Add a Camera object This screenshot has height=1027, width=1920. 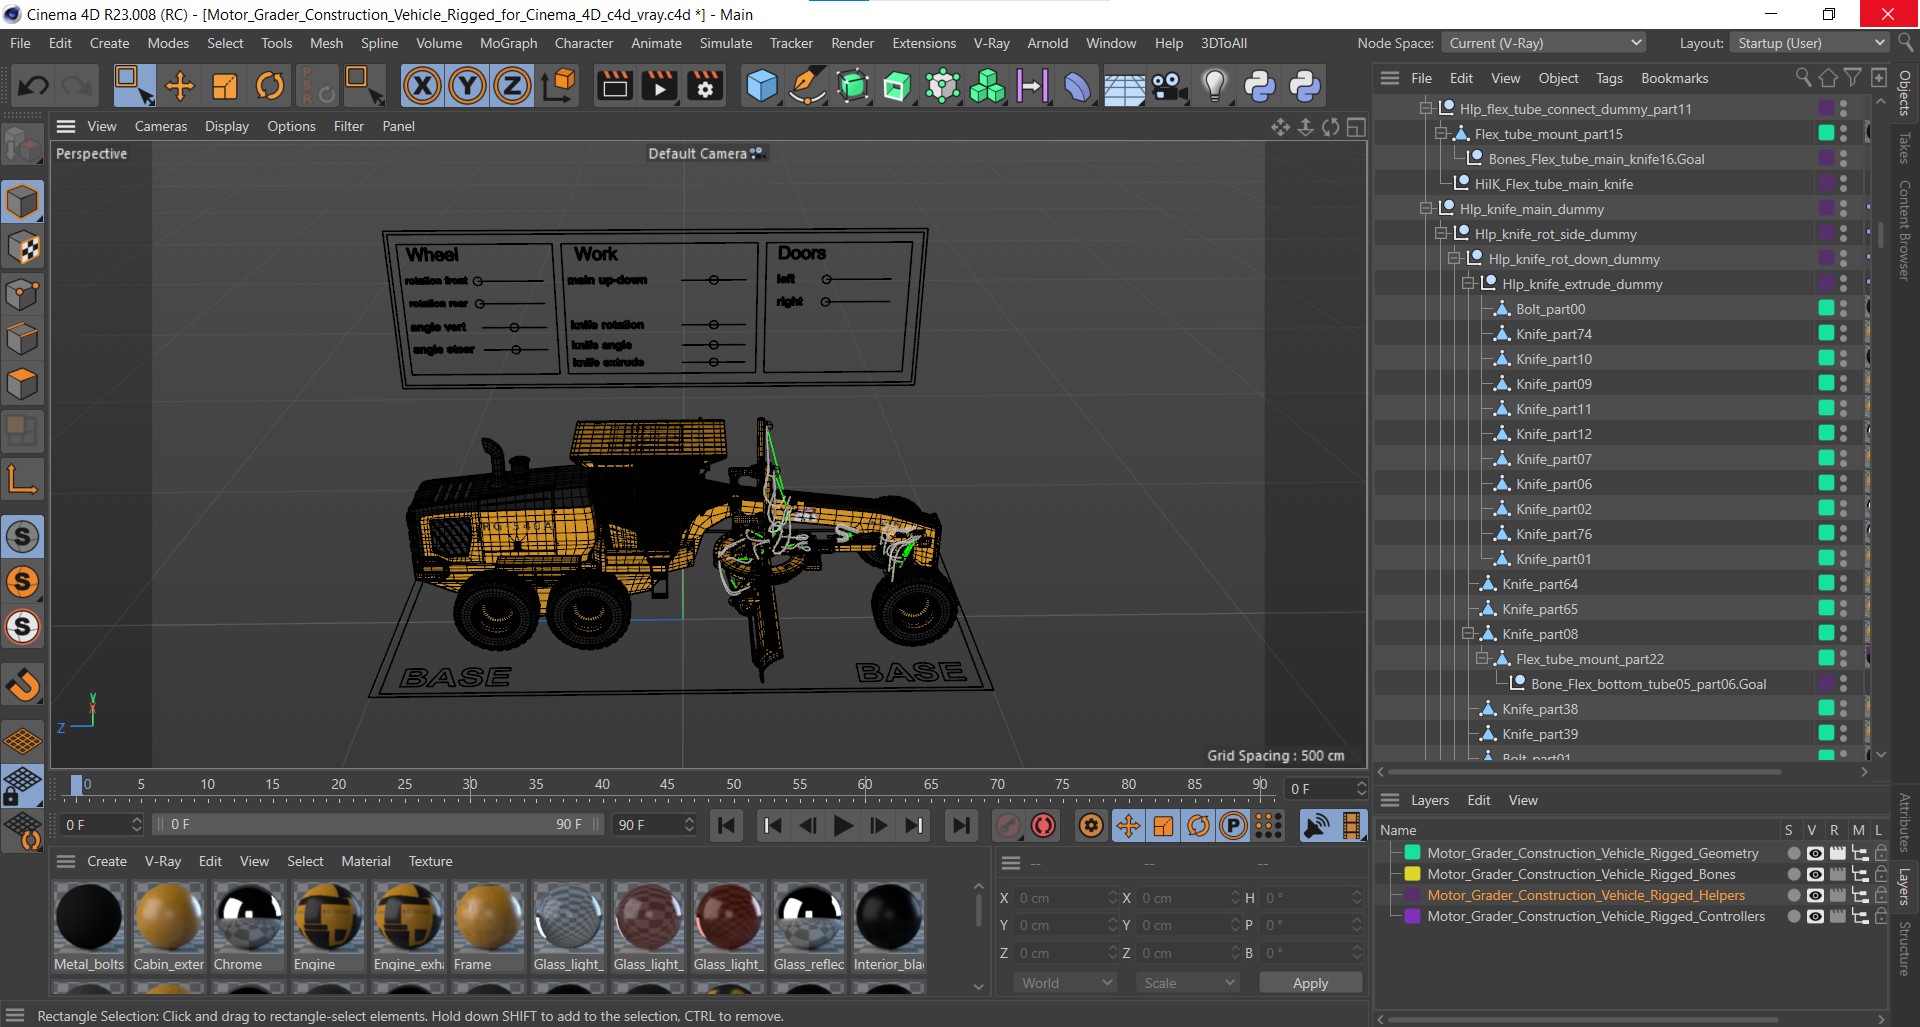click(1169, 86)
